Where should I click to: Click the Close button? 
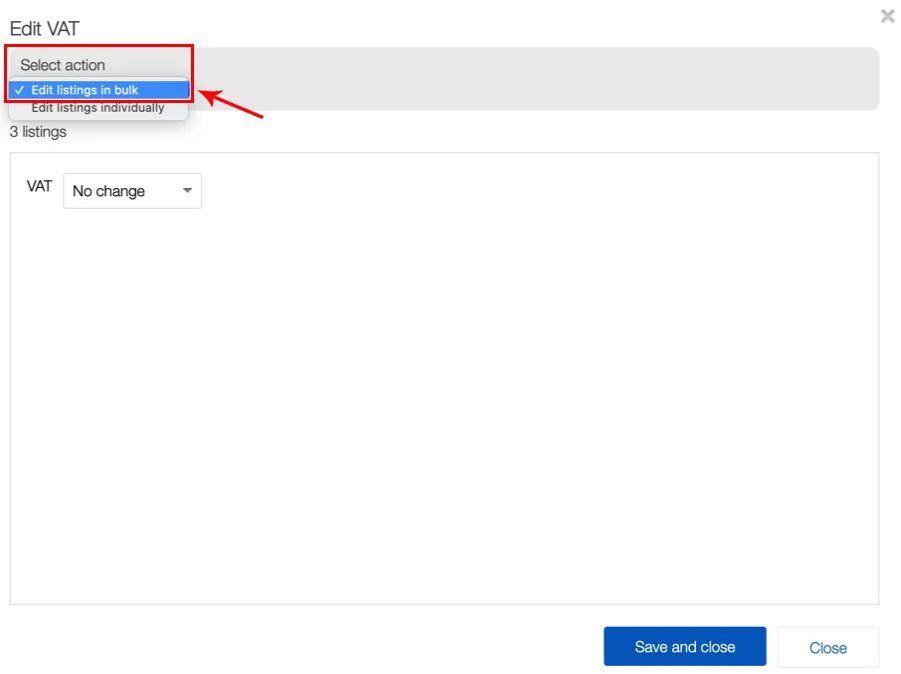pos(827,648)
